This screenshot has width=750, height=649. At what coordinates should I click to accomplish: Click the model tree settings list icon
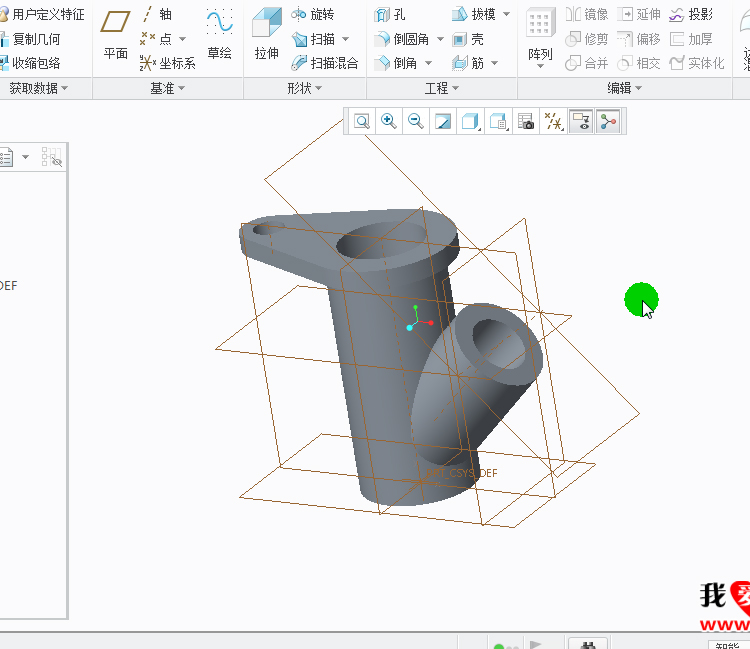tap(7, 157)
